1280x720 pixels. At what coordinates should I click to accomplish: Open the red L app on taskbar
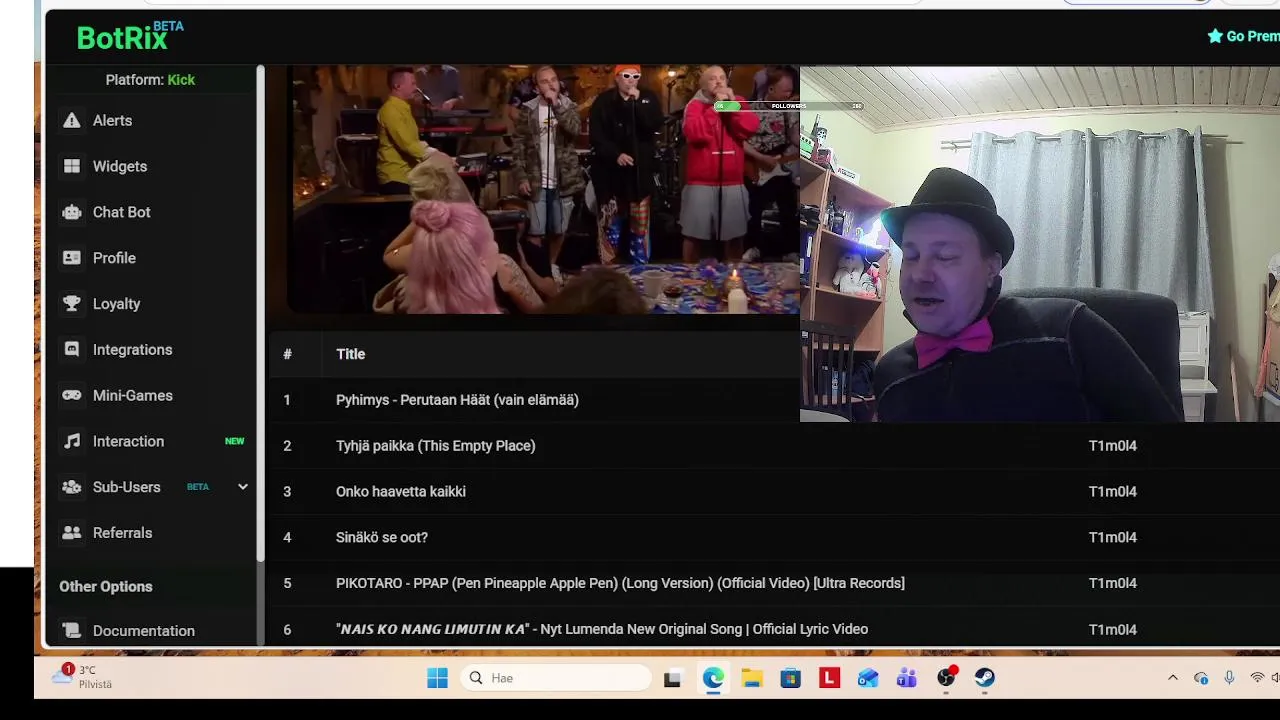click(829, 678)
